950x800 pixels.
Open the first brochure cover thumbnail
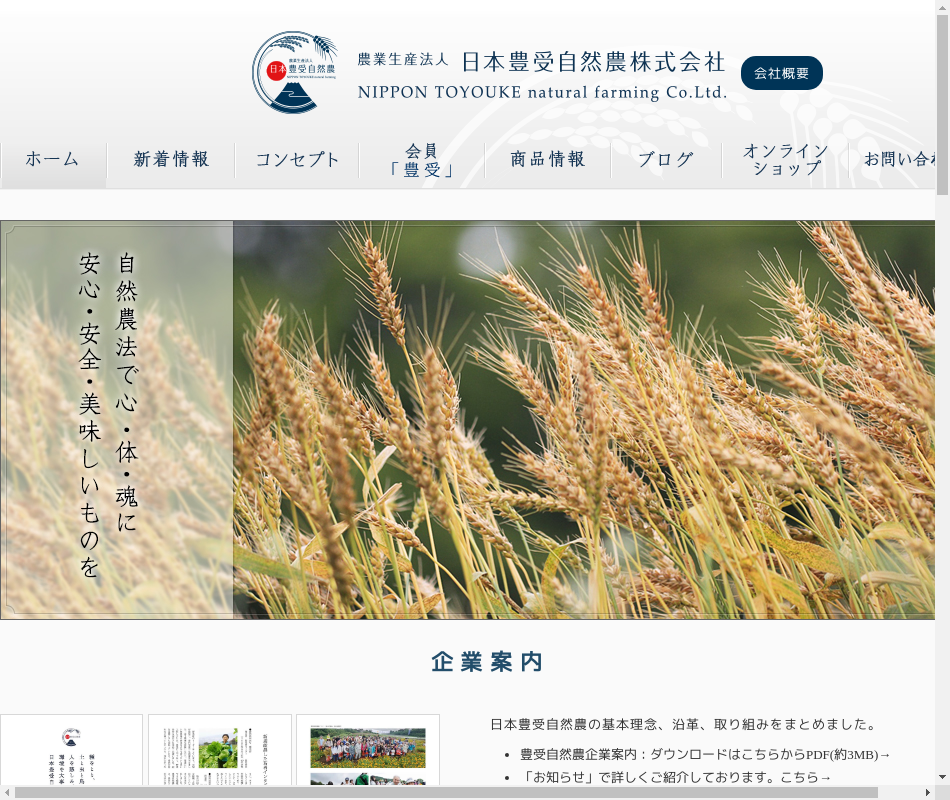click(x=71, y=750)
